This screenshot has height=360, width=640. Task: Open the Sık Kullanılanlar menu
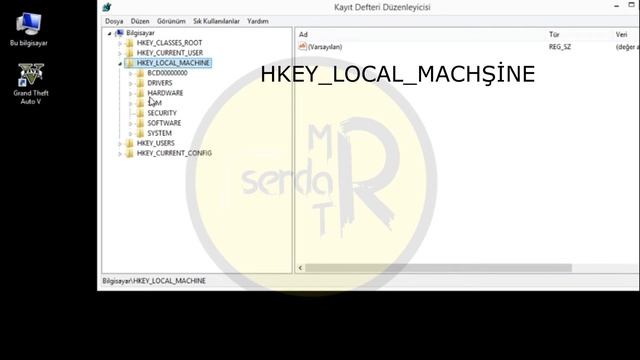216,21
